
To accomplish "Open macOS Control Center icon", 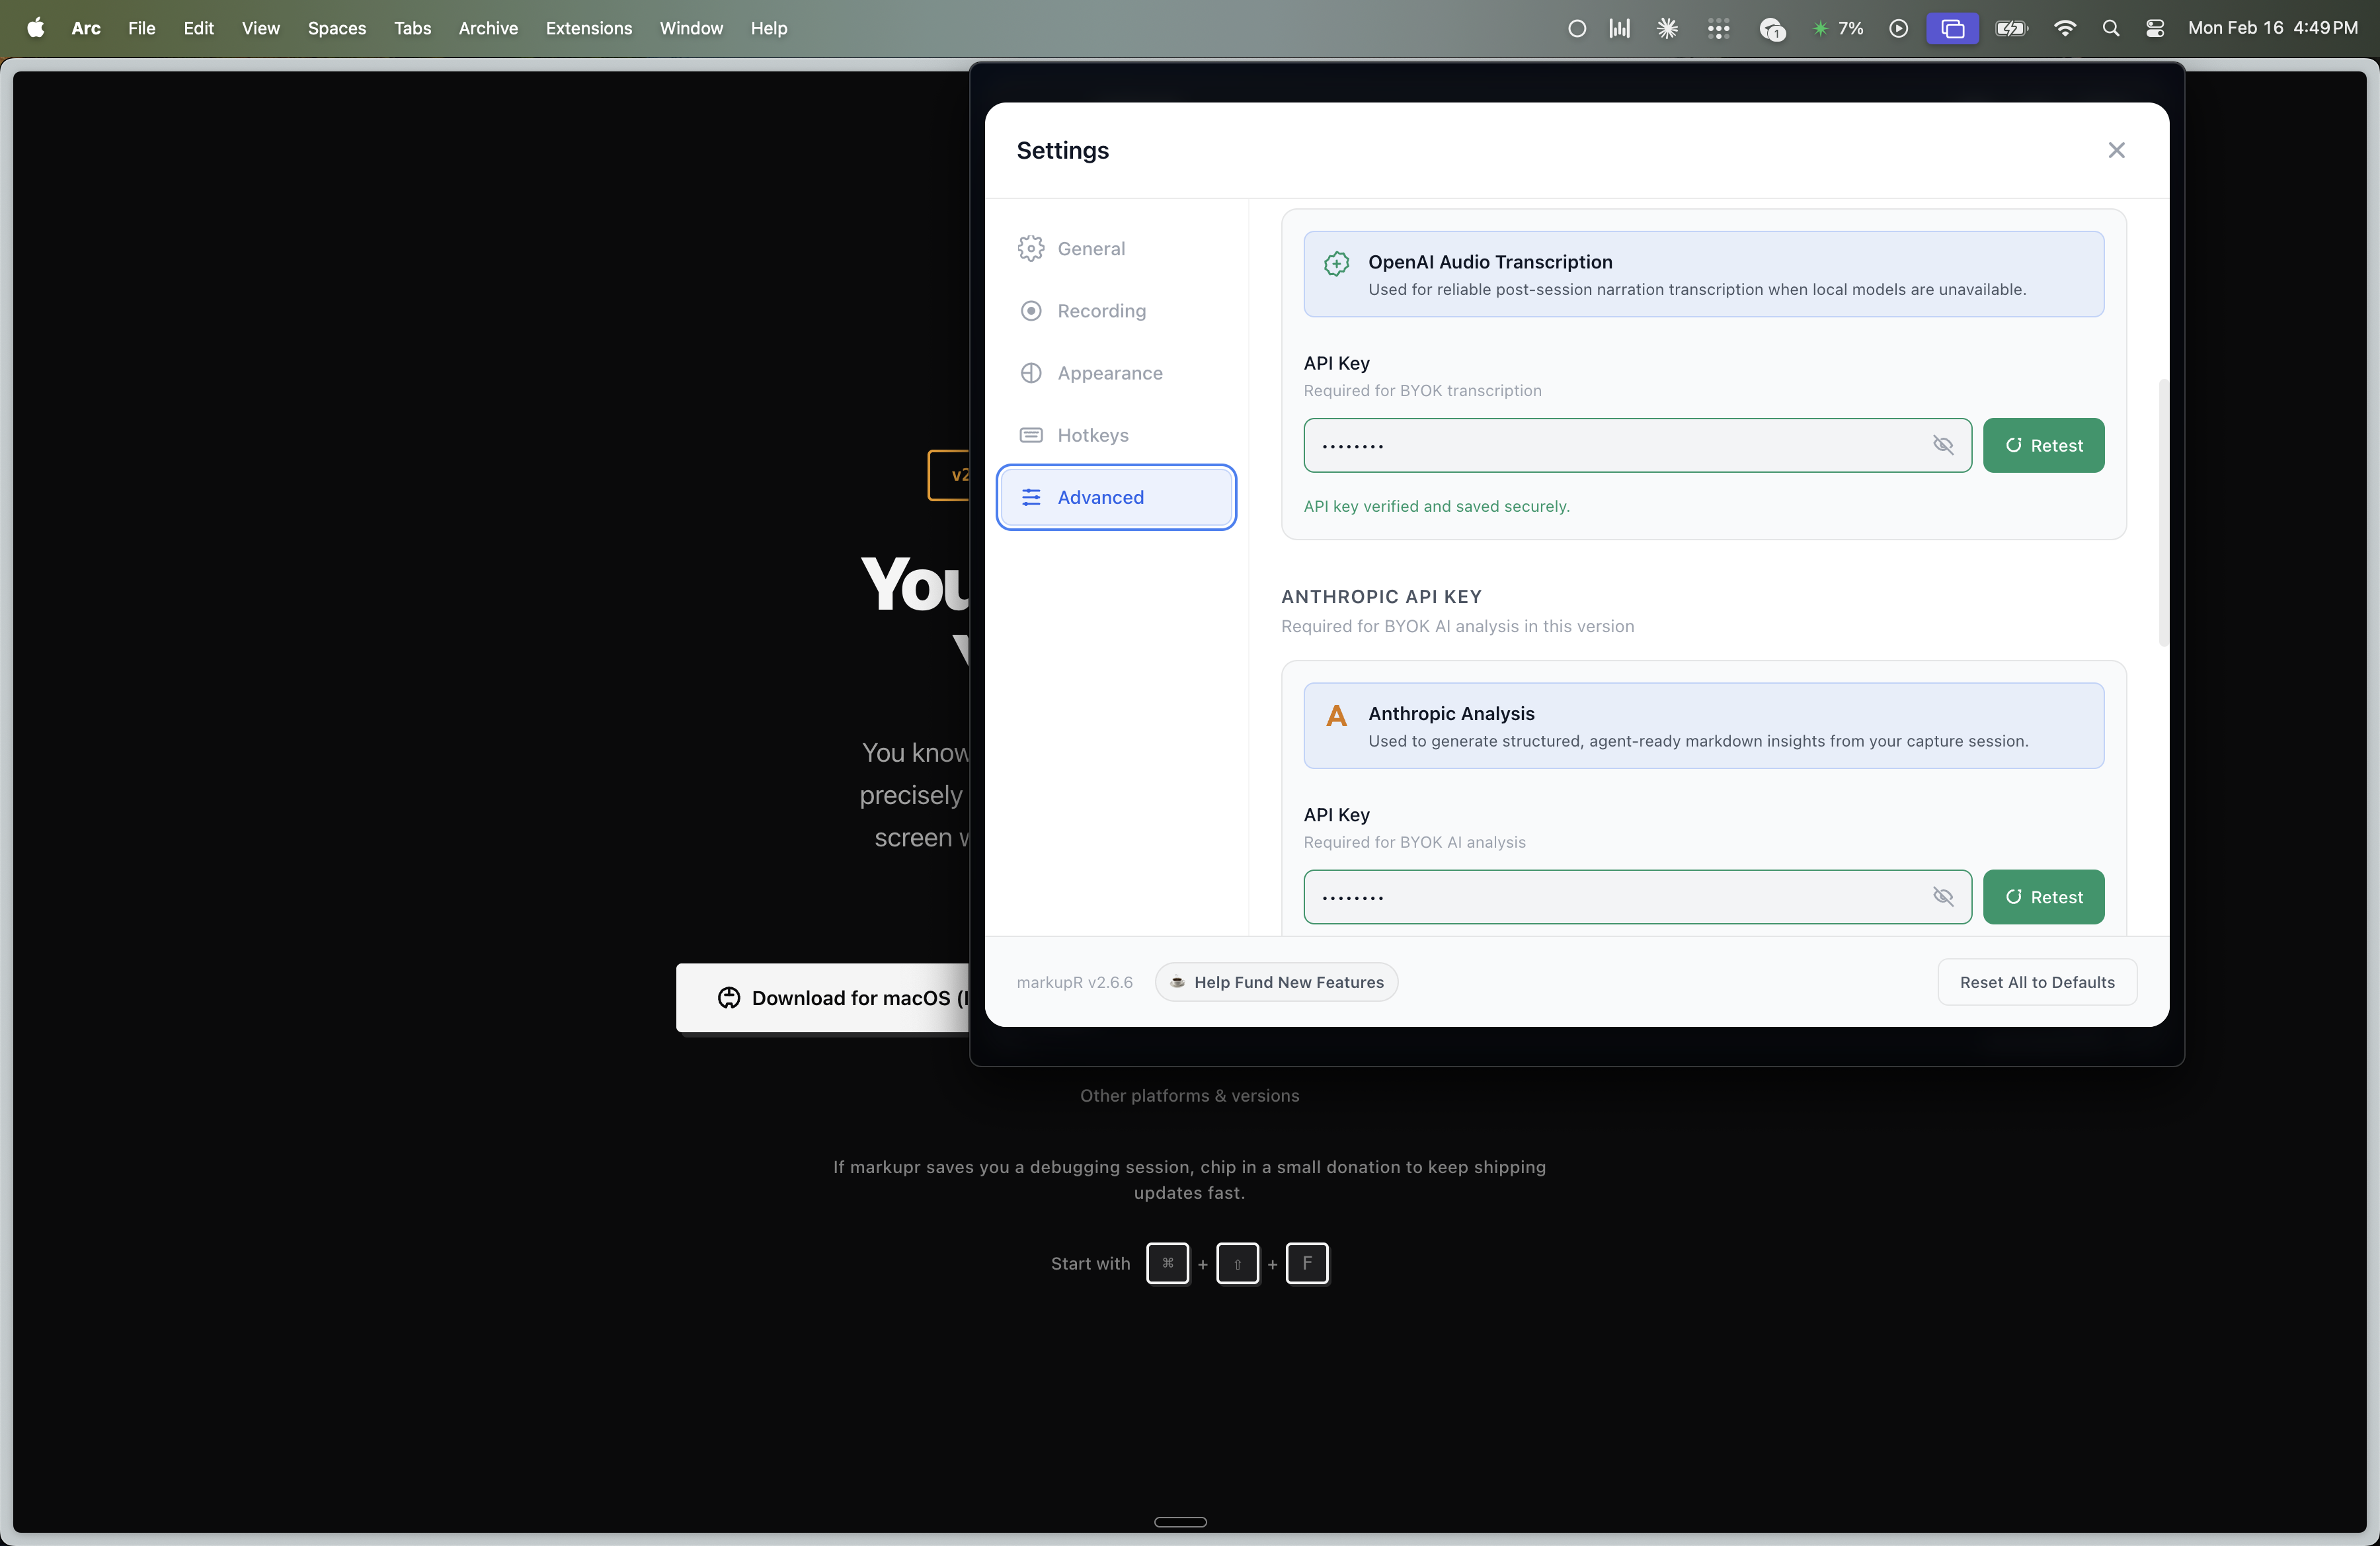I will pos(2155,28).
